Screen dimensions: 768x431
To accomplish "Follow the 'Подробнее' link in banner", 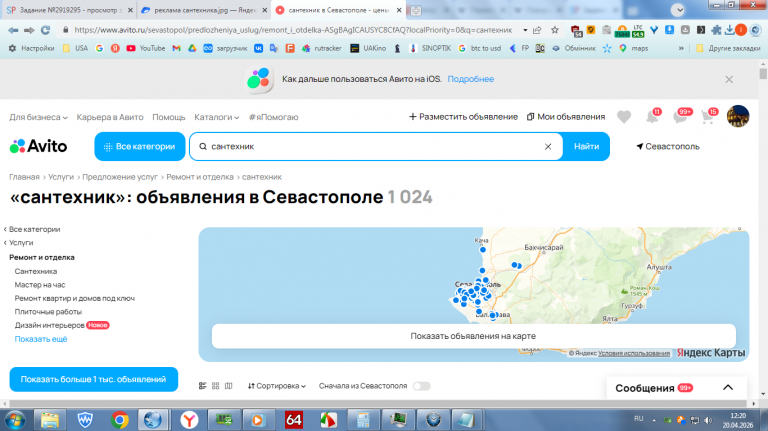I will pyautogui.click(x=471, y=79).
